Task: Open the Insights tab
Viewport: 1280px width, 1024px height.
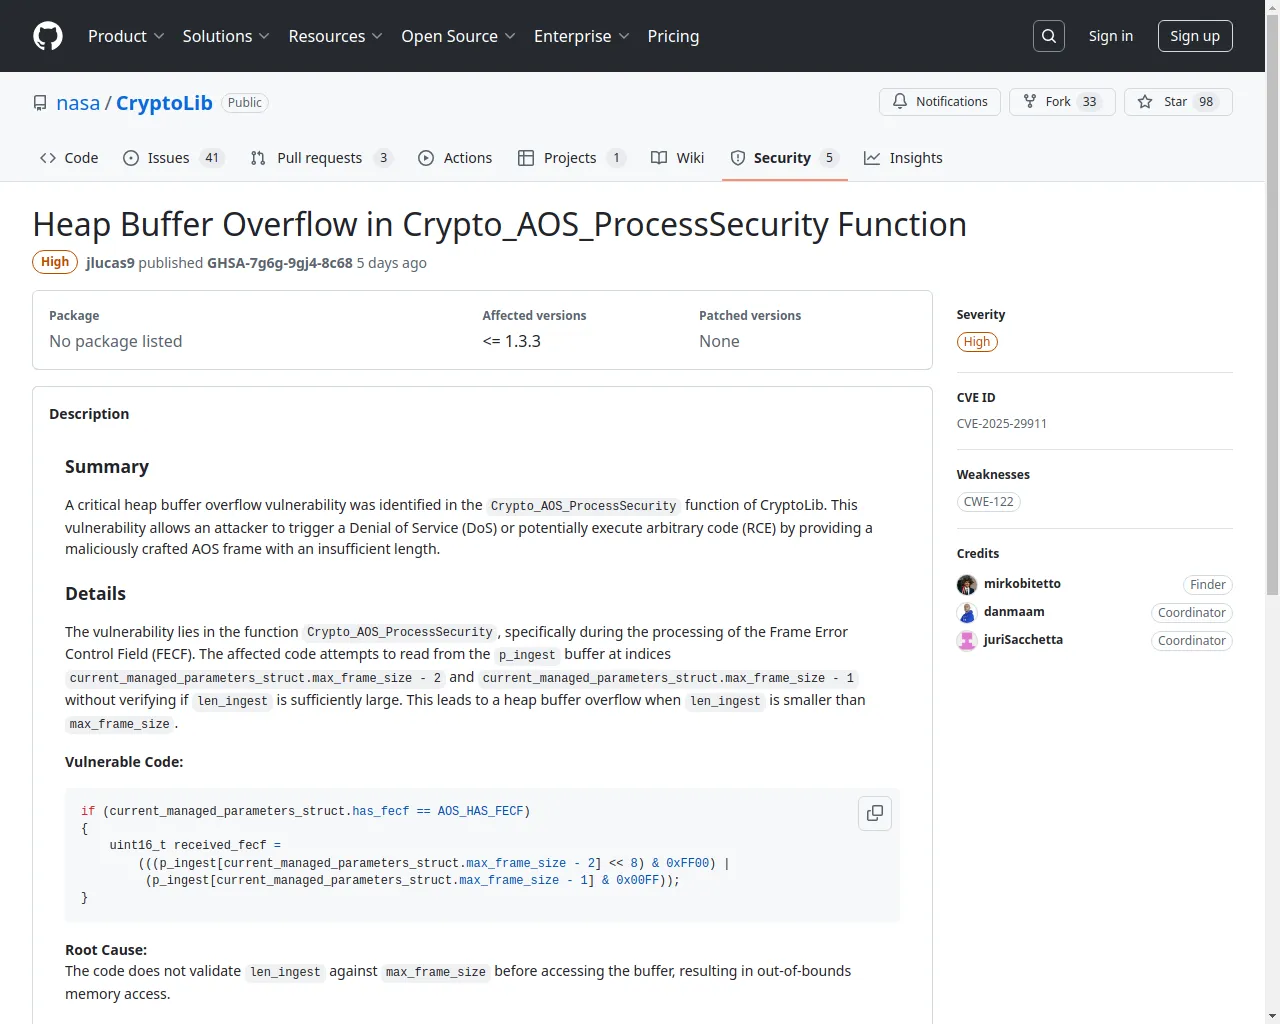Action: click(903, 158)
